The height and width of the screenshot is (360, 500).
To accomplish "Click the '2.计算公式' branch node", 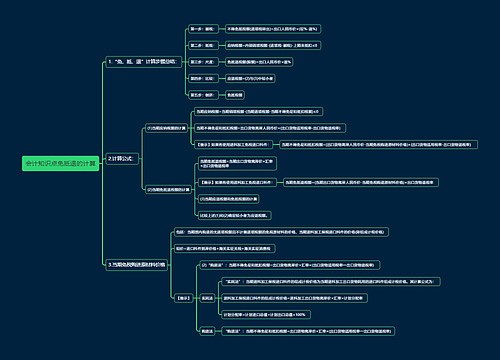I will coord(122,159).
